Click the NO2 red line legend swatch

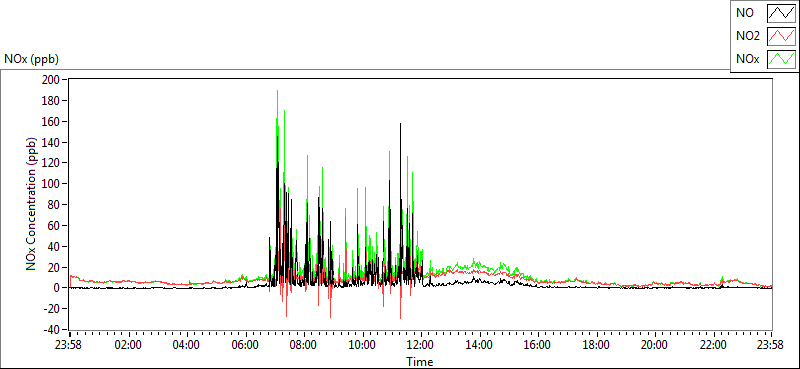click(781, 36)
